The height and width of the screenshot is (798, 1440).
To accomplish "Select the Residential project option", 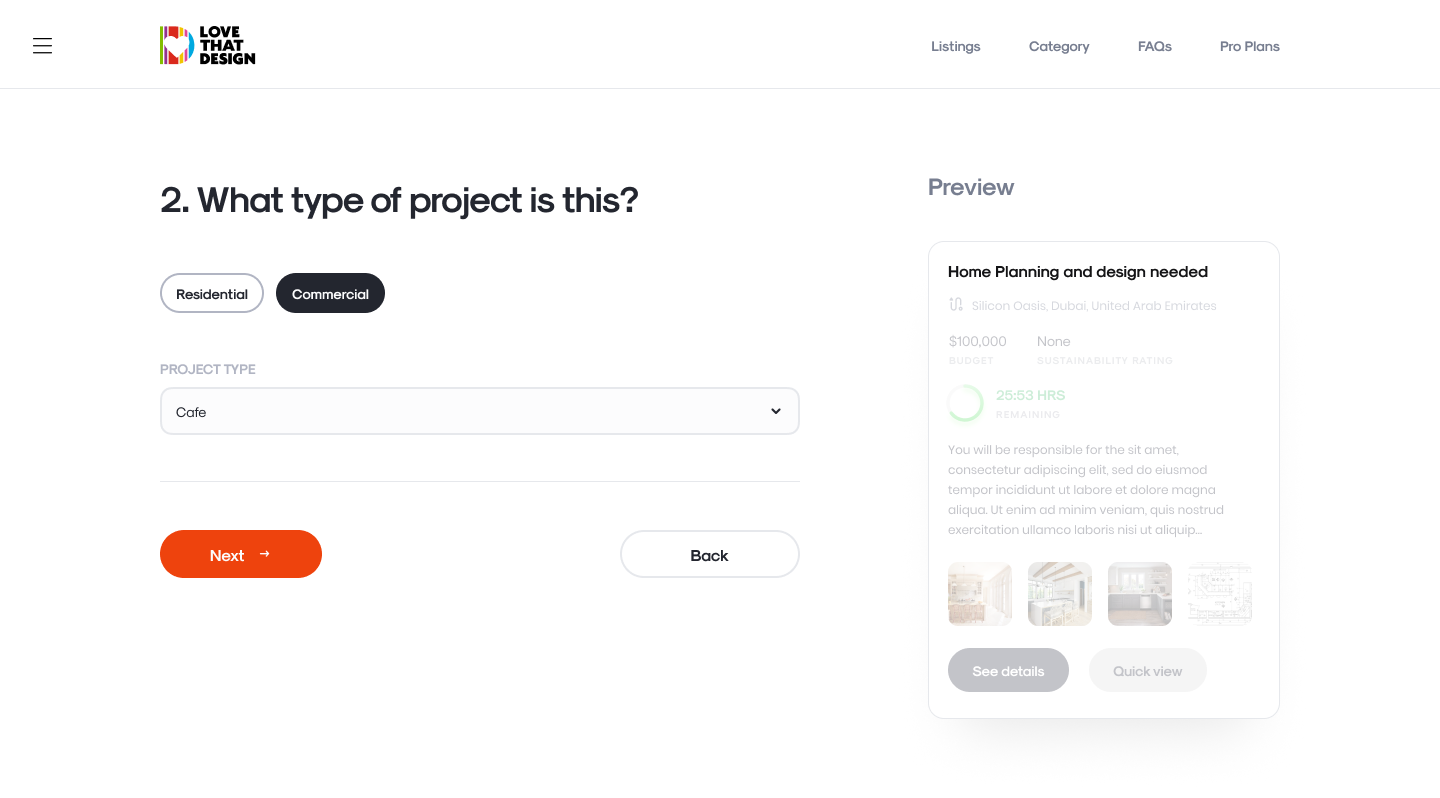I will pyautogui.click(x=212, y=293).
